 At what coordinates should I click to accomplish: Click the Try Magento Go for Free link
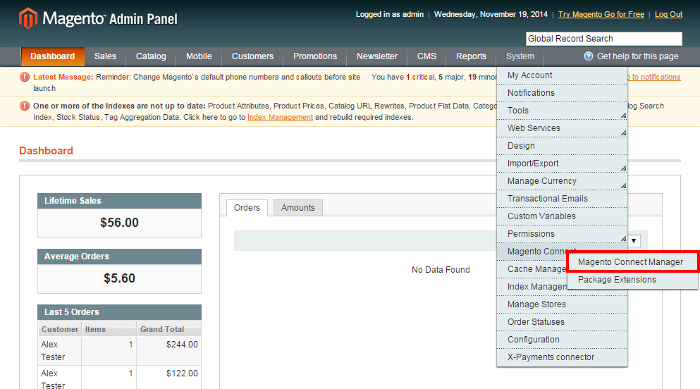tap(601, 14)
